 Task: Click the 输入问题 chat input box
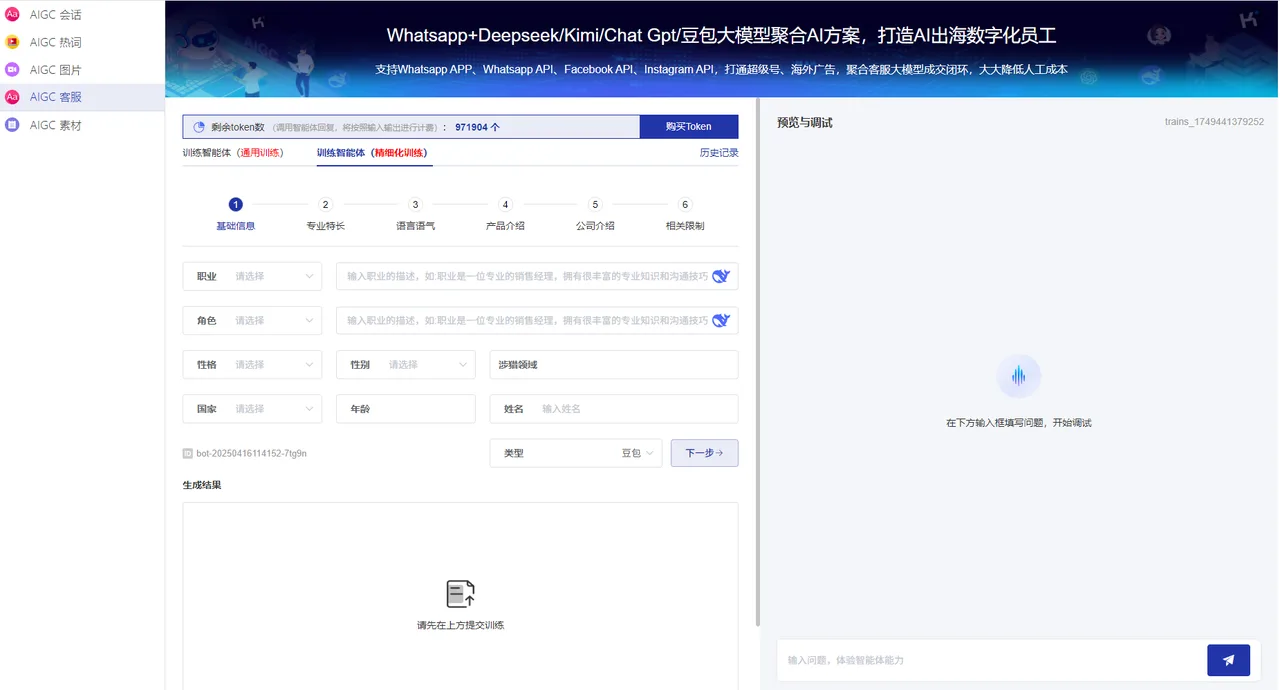990,660
